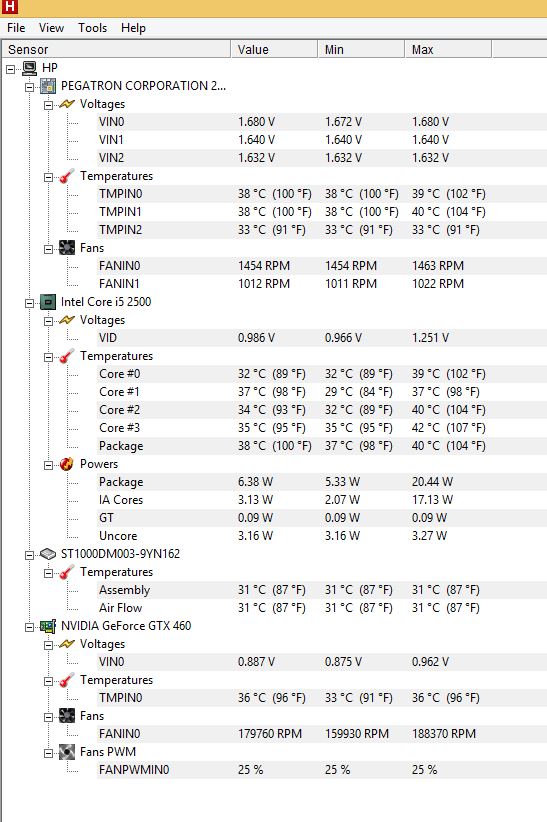547x822 pixels.
Task: Click the ST1000DM003 hard drive icon
Action: [x=48, y=554]
